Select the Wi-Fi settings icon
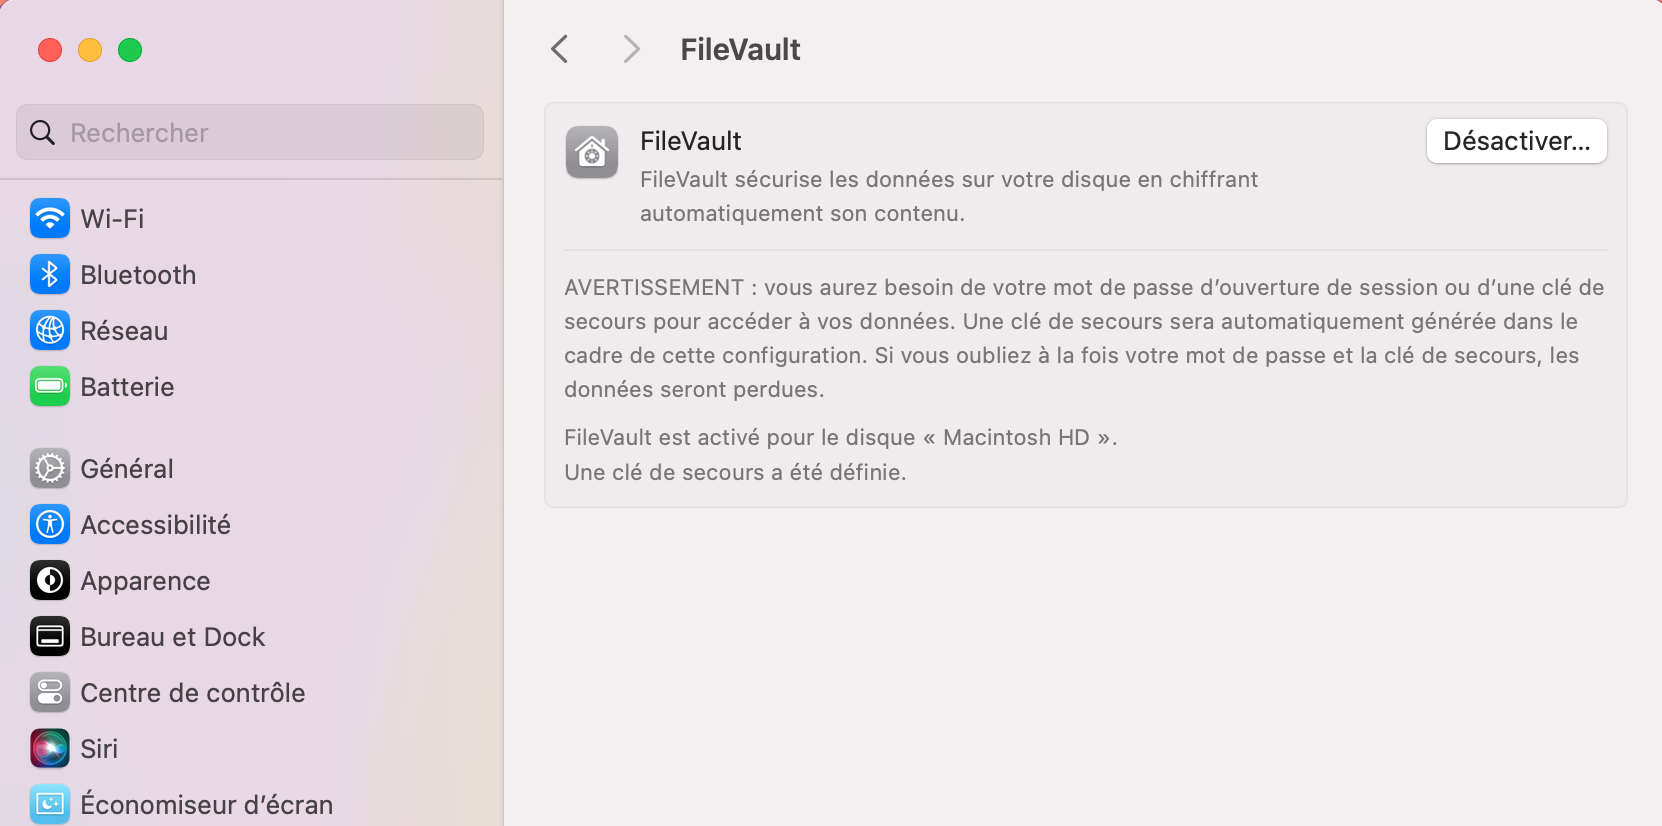The height and width of the screenshot is (826, 1662). click(x=49, y=218)
